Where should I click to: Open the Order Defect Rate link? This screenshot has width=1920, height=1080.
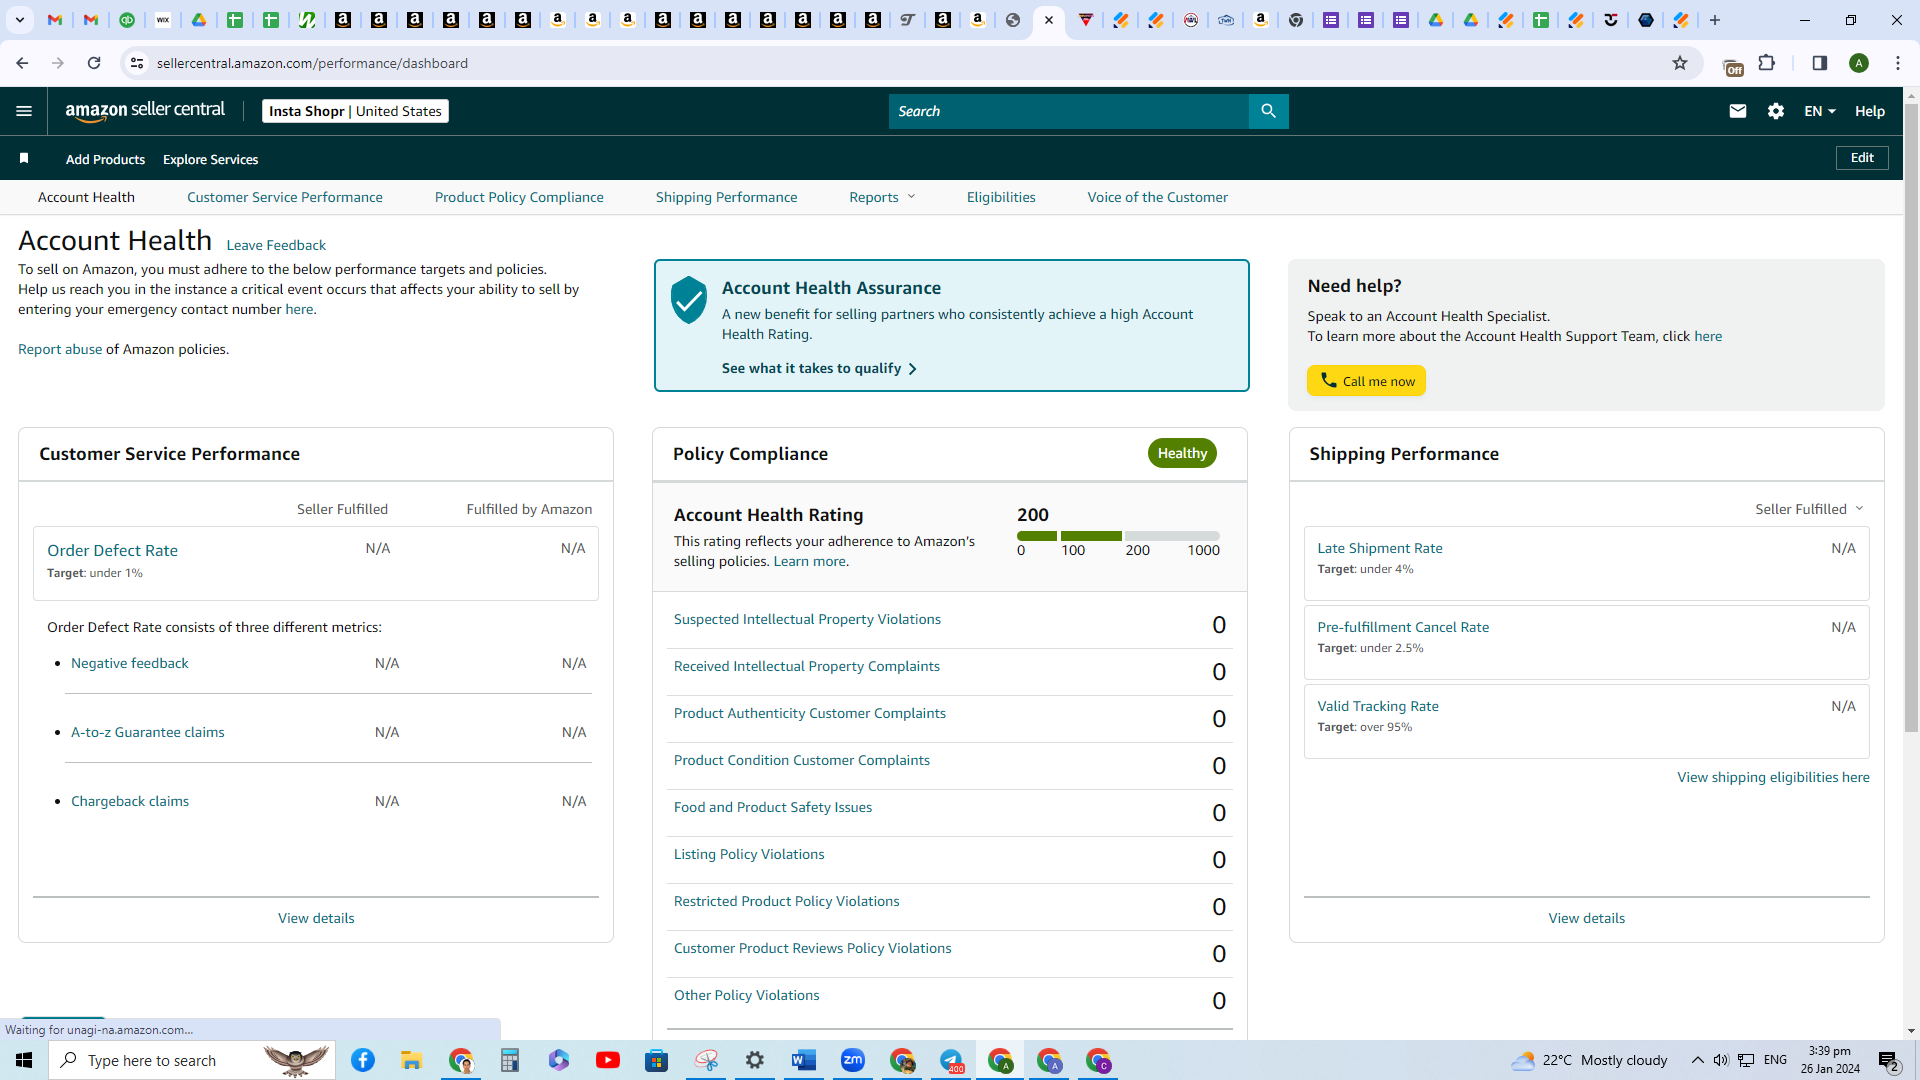112,550
